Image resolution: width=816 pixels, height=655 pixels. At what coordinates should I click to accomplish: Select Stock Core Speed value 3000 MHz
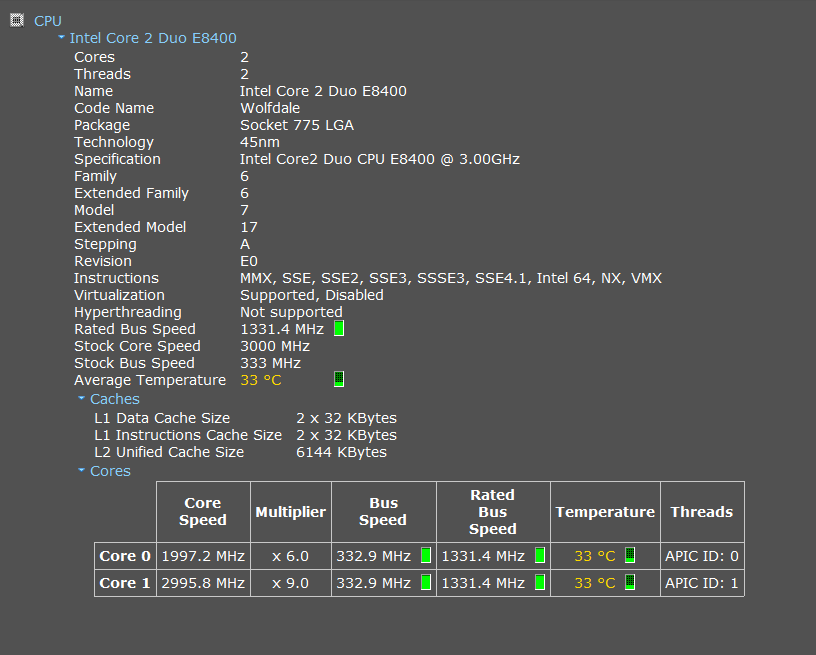pyautogui.click(x=275, y=346)
